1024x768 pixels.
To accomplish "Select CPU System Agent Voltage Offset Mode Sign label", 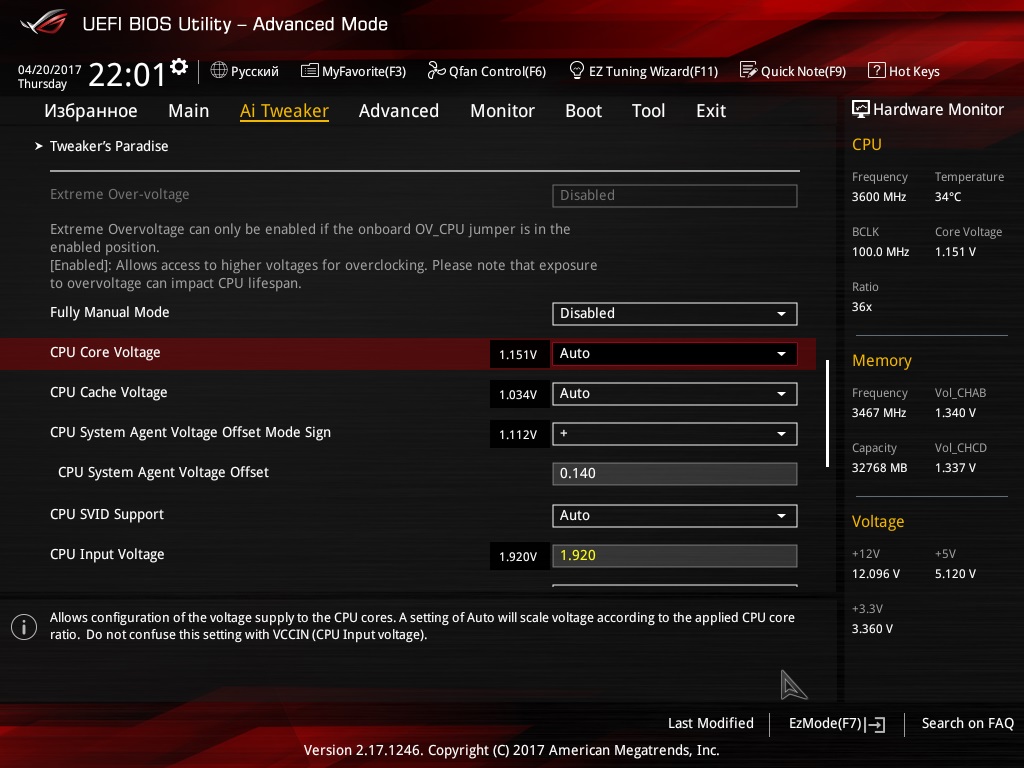I will 190,432.
